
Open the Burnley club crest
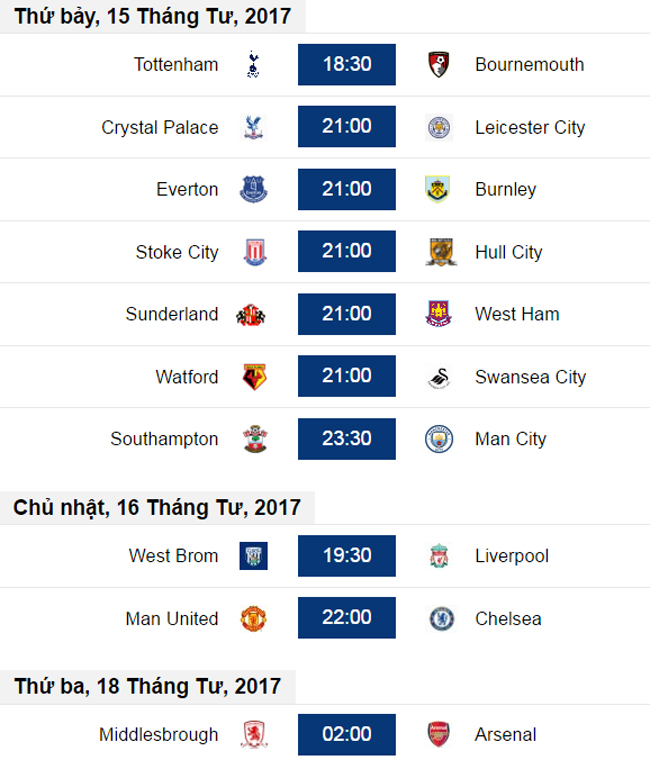[438, 189]
